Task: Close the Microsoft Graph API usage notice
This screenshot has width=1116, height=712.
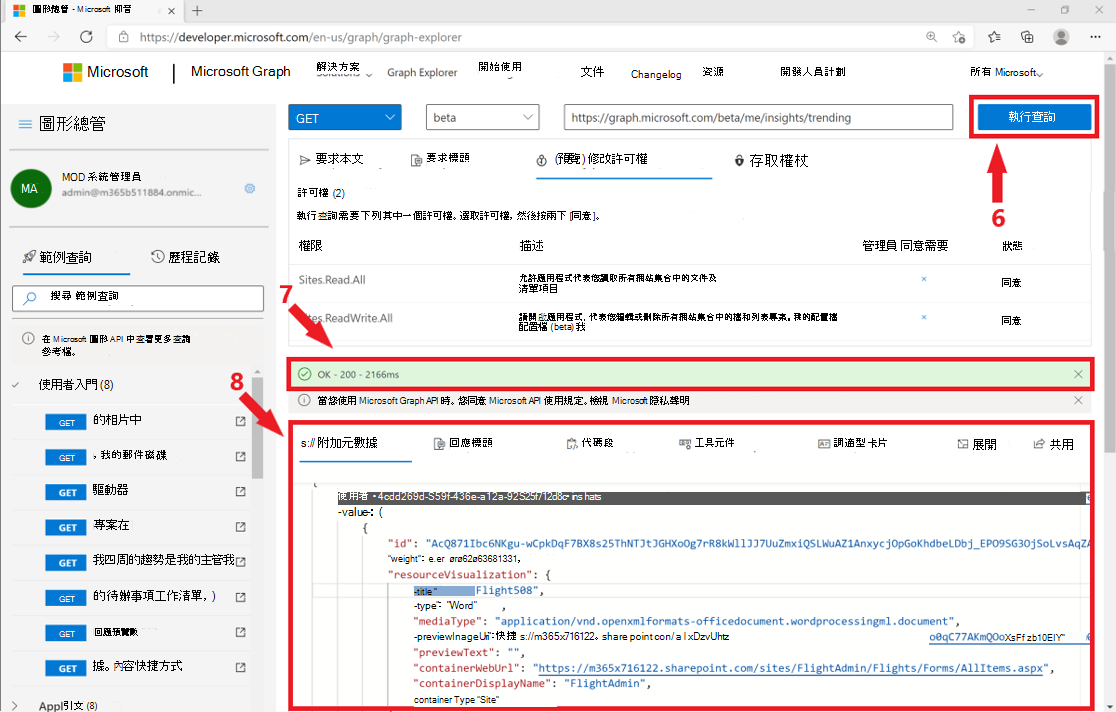Action: pyautogui.click(x=1078, y=402)
